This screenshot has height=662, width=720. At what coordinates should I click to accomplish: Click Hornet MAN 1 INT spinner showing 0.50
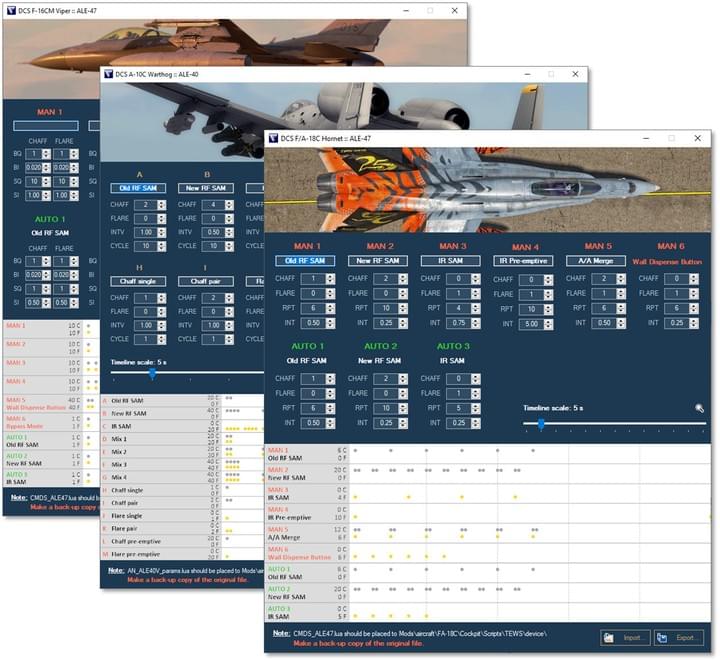(318, 323)
